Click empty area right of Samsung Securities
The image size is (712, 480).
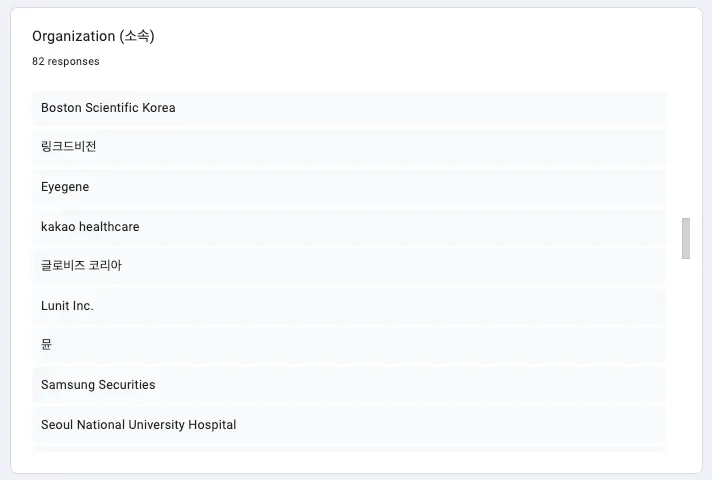coord(410,385)
